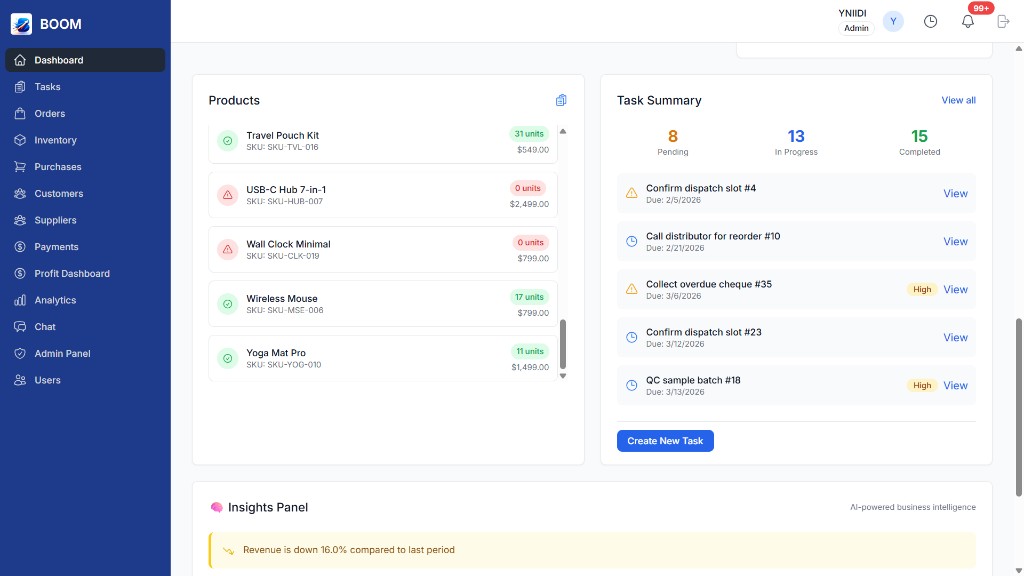This screenshot has width=1024, height=576.
Task: Click the 0 units badge for USB-C Hub
Action: click(527, 188)
